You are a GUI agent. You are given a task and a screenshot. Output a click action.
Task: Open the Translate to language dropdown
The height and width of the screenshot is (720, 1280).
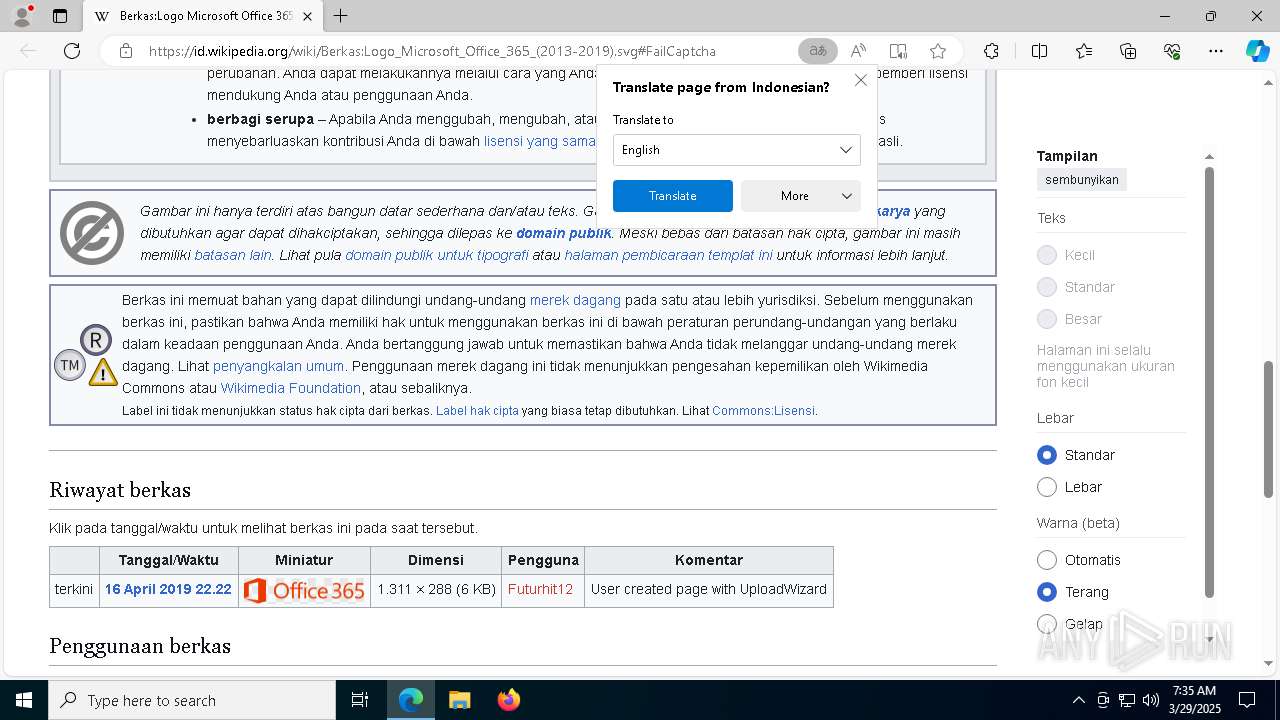737,150
